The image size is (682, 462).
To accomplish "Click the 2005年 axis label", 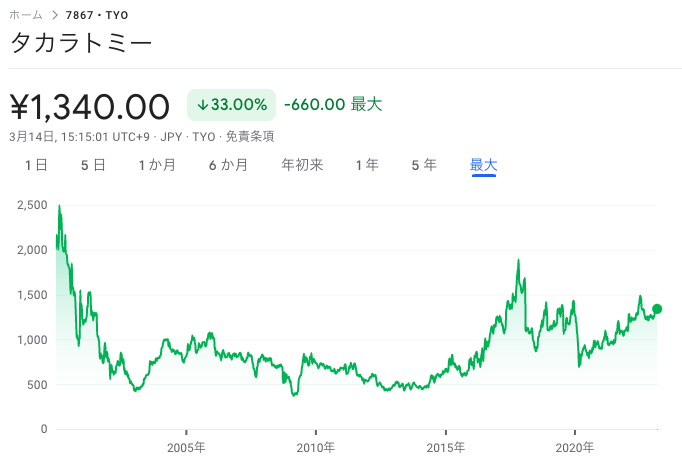I will tap(186, 447).
